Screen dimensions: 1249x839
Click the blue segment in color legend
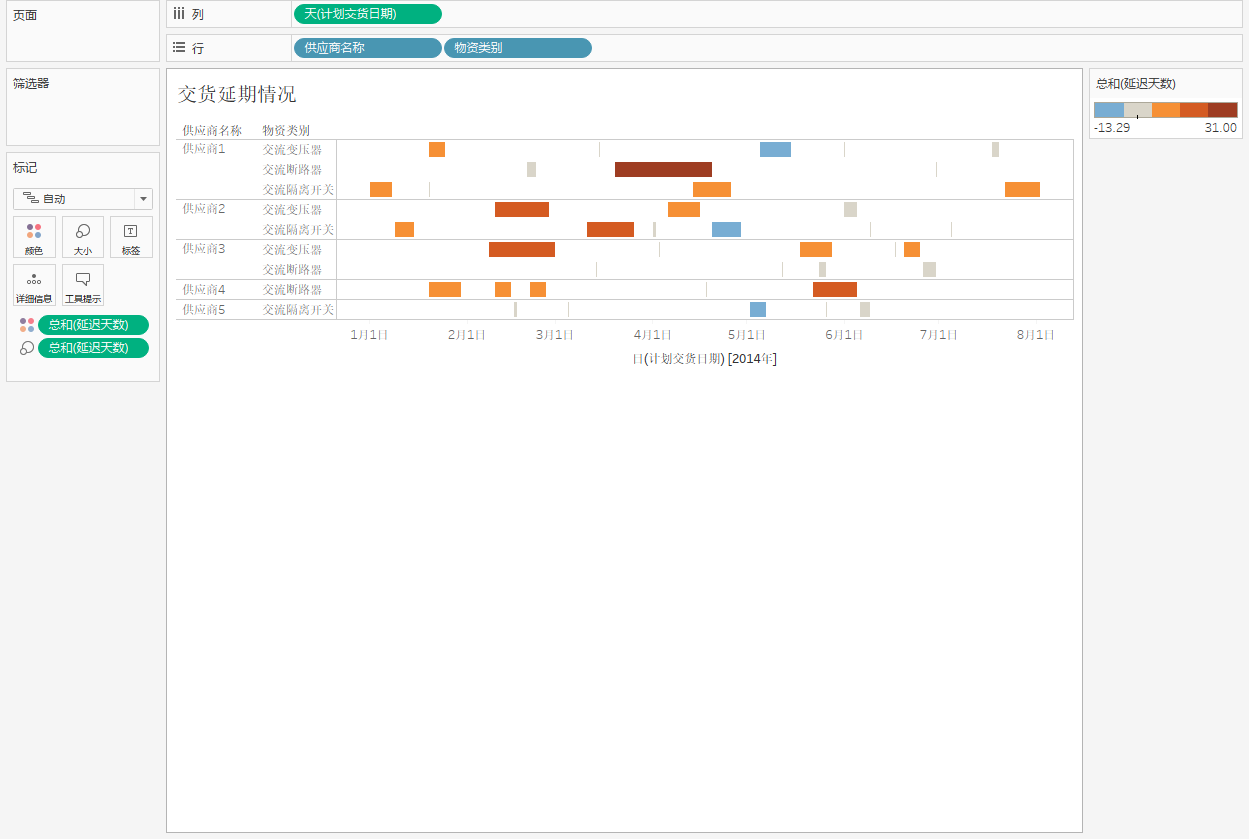tap(1109, 110)
